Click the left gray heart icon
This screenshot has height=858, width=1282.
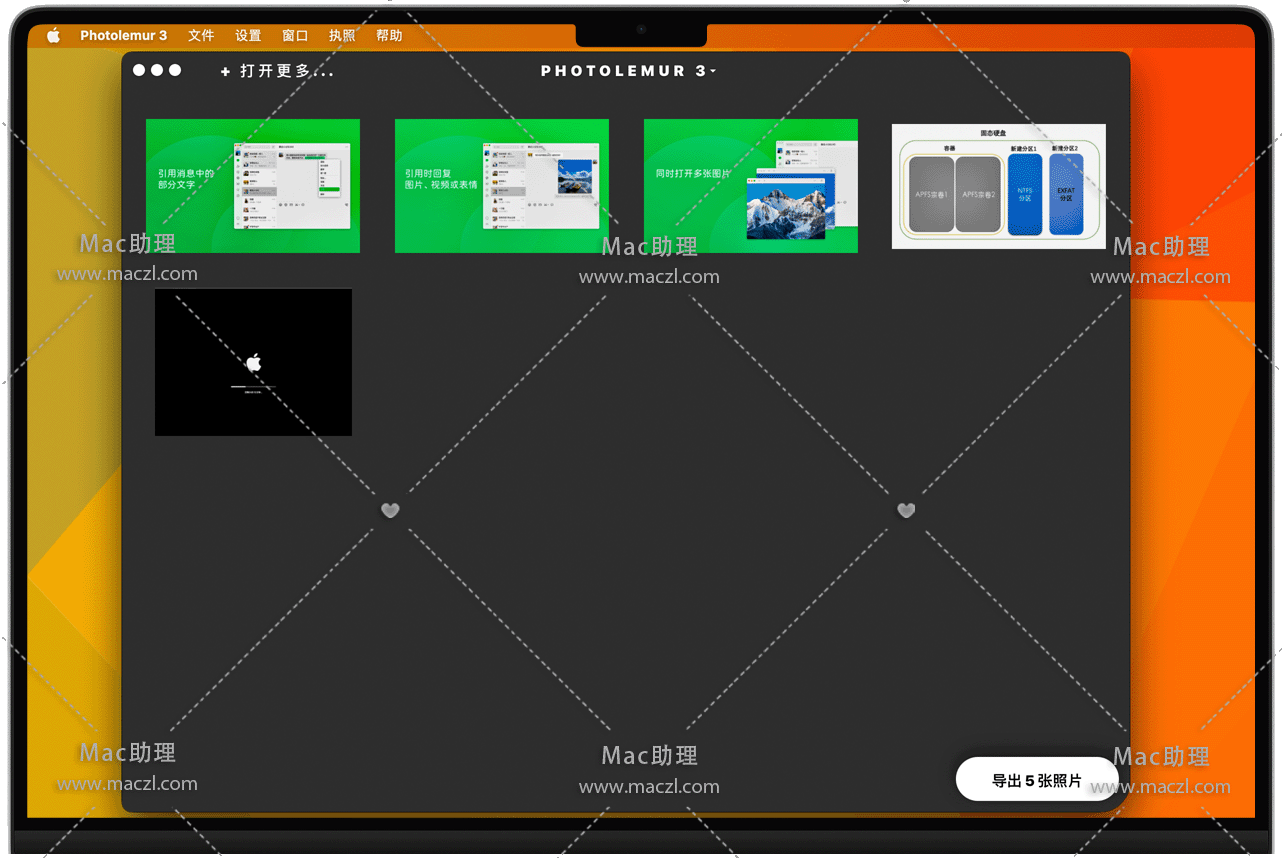(x=390, y=511)
